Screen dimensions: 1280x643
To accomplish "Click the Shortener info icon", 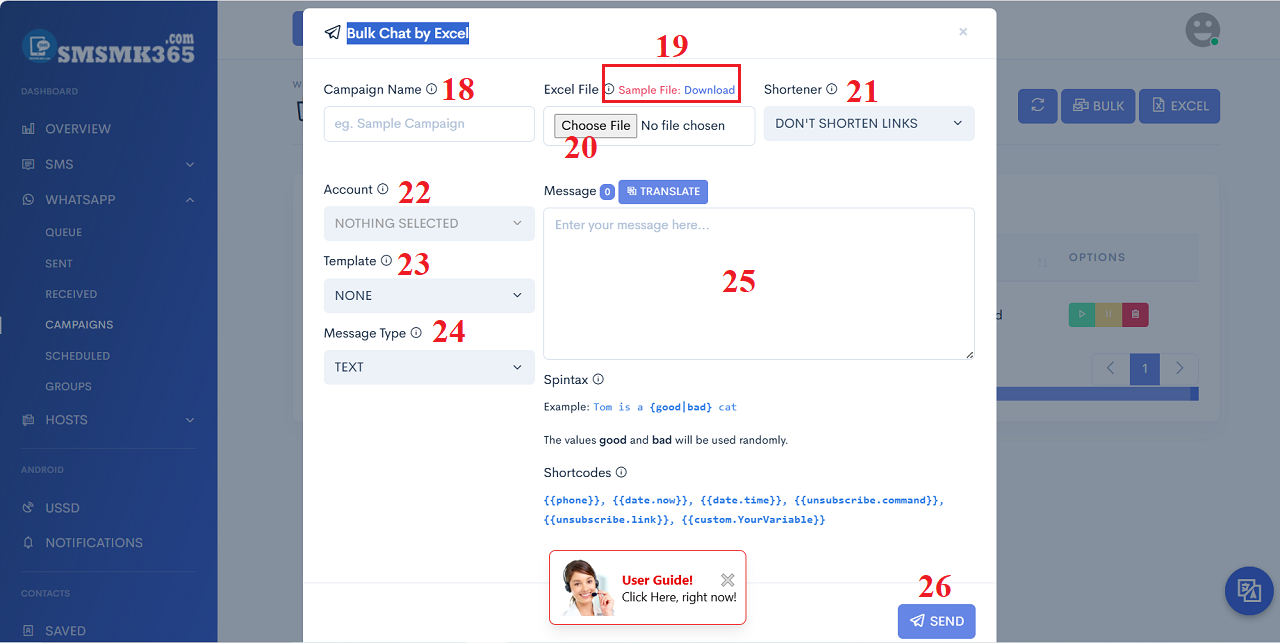I will click(x=831, y=89).
